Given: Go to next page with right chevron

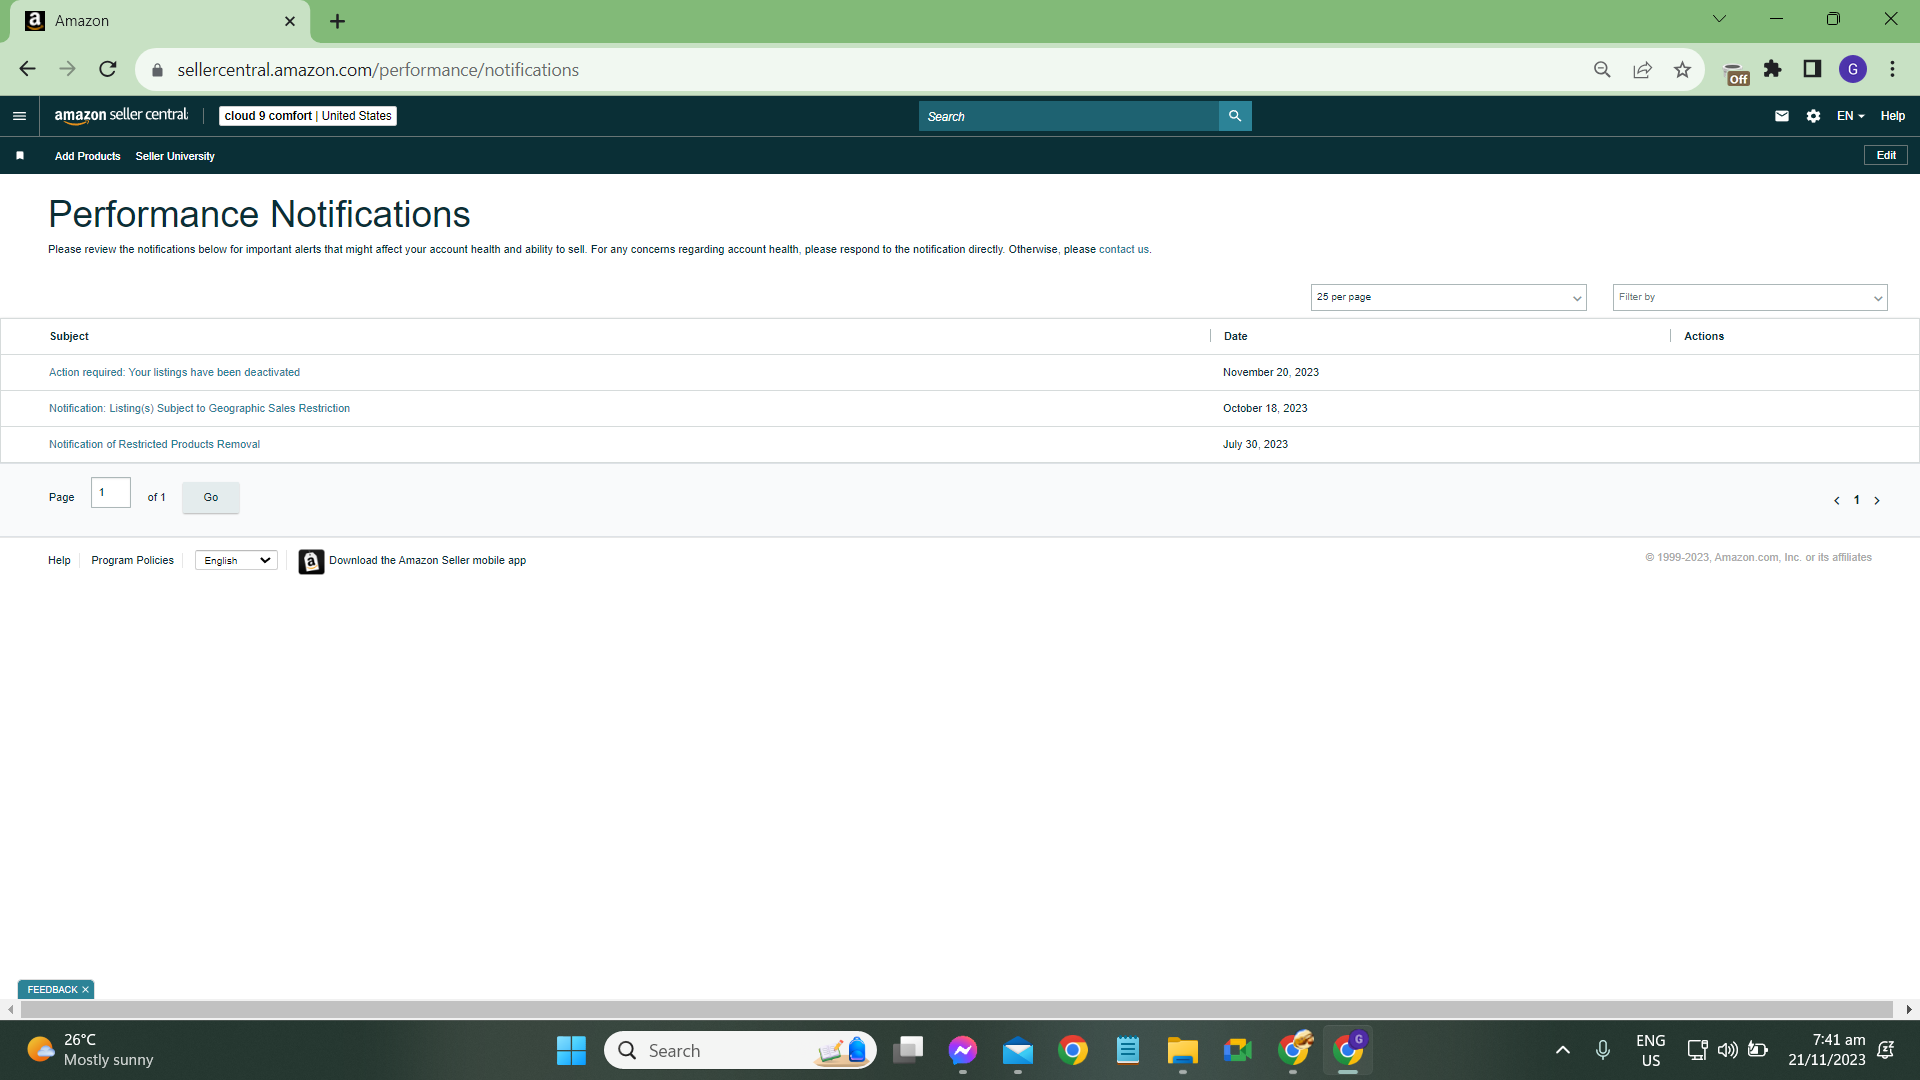Looking at the screenshot, I should pos(1877,501).
